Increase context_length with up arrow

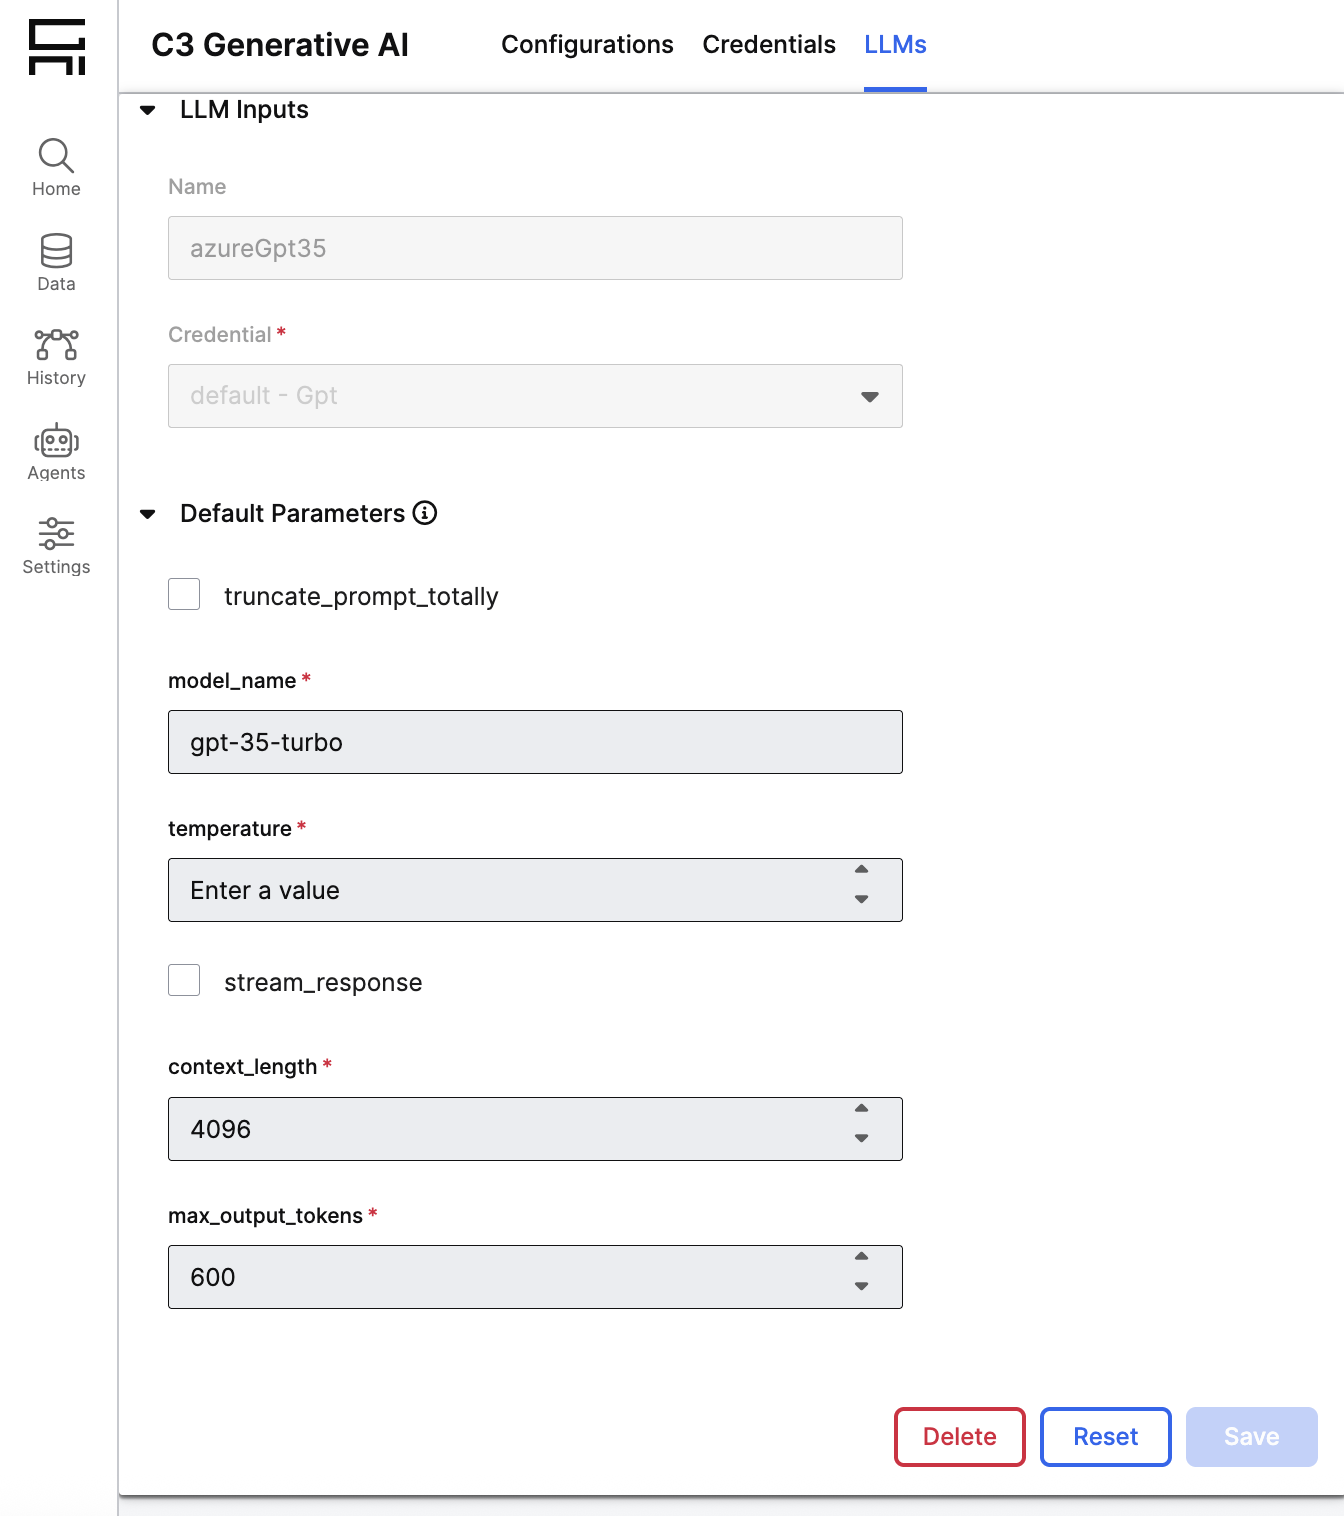[x=861, y=1109]
